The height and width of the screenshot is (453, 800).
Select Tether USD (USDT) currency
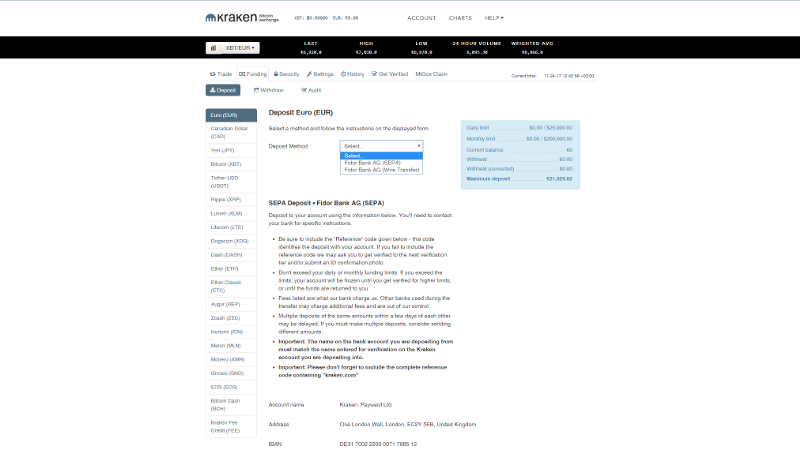231,182
